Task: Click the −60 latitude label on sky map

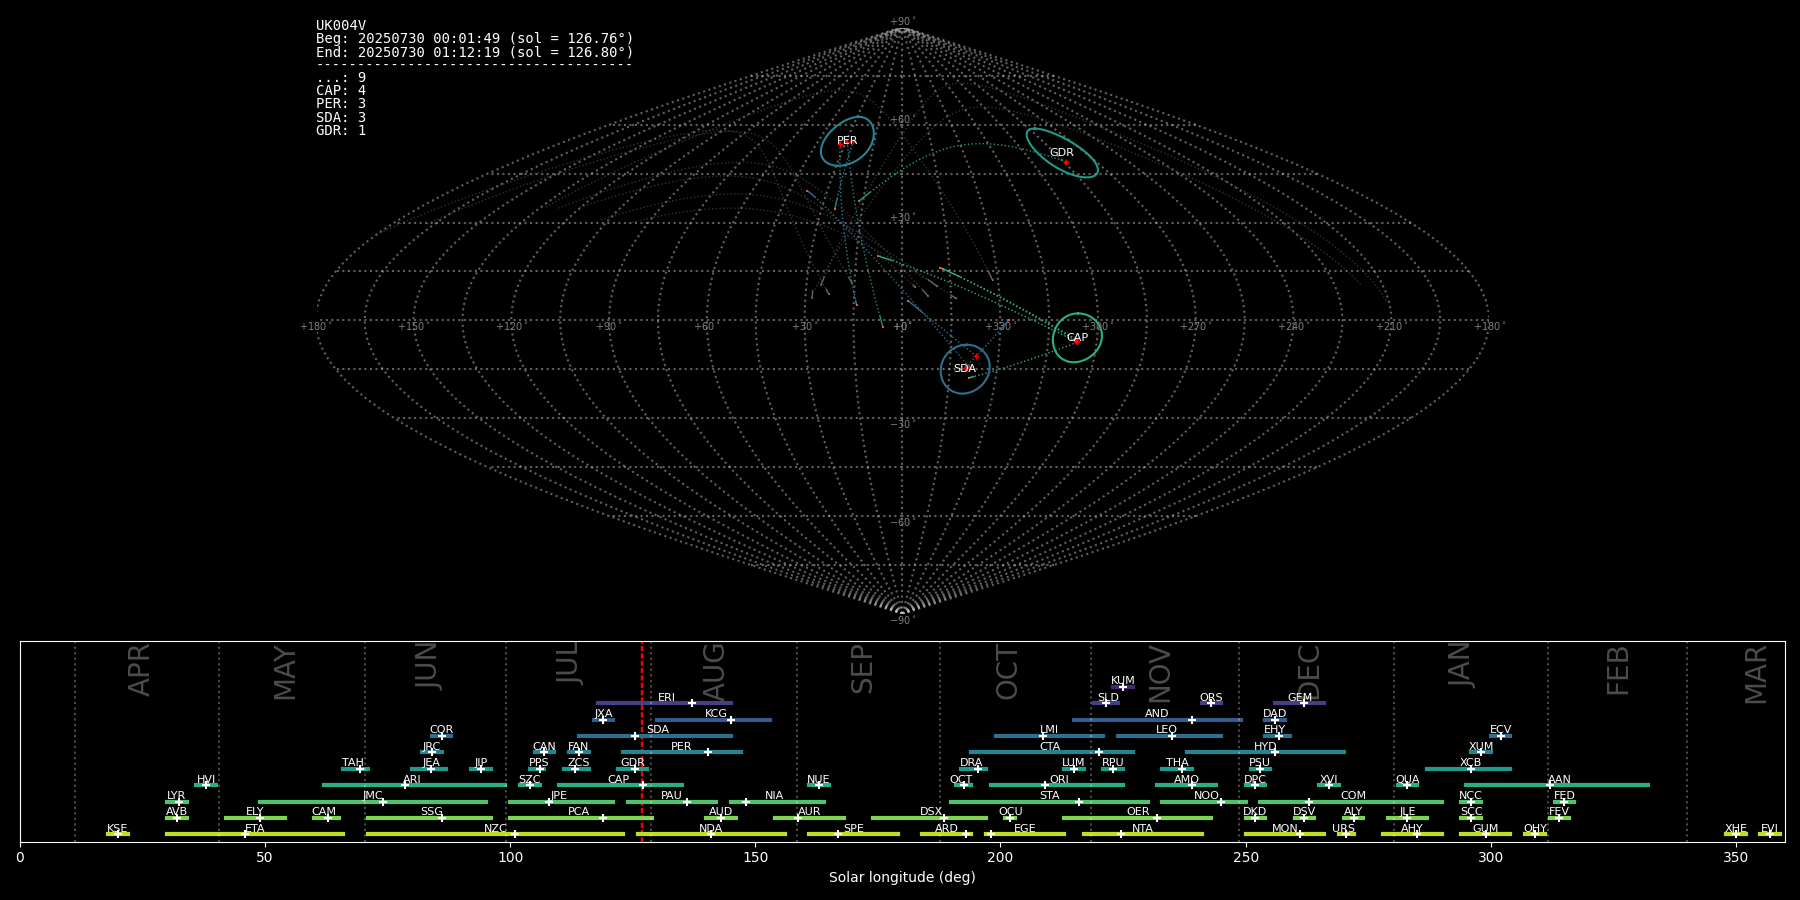Action: (902, 523)
